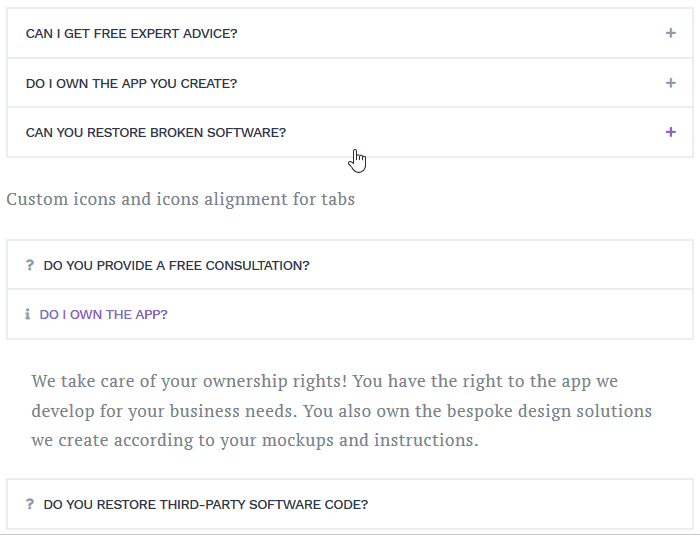This screenshot has width=700, height=535.
Task: Click question mark icon beside third-party software code
Action: tap(30, 504)
